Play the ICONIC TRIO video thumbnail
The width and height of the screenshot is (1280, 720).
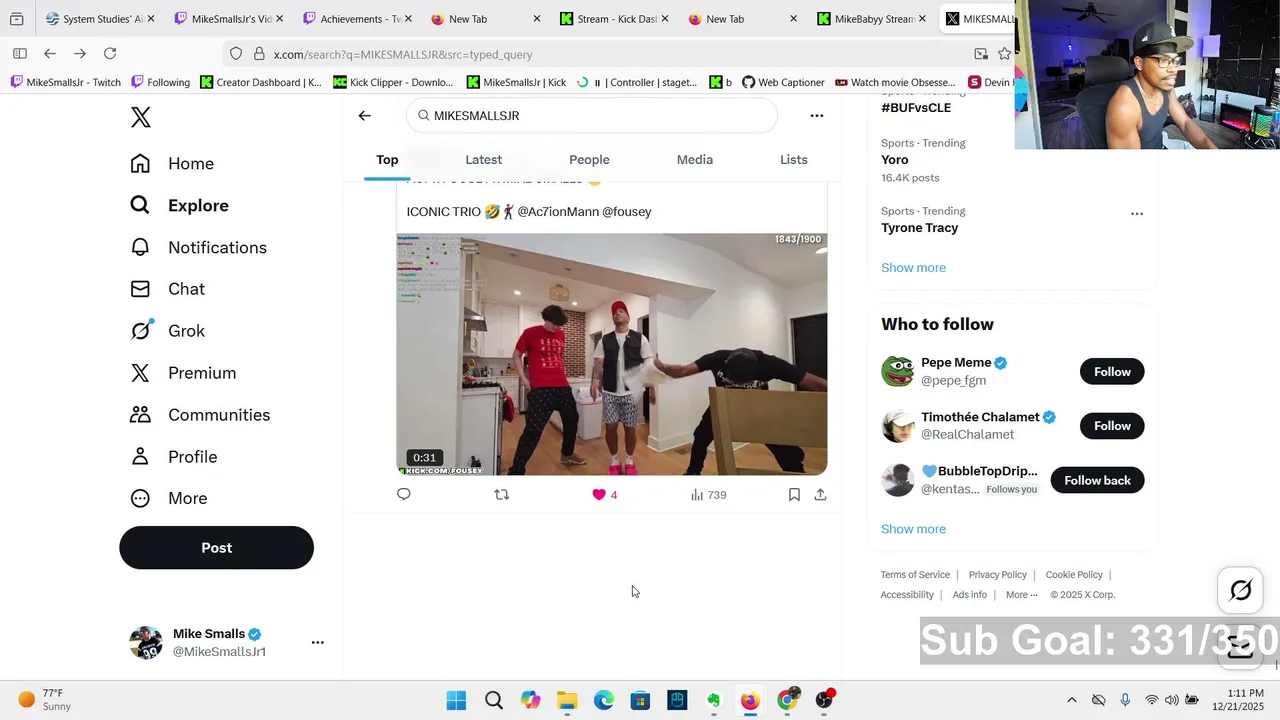[x=612, y=354]
